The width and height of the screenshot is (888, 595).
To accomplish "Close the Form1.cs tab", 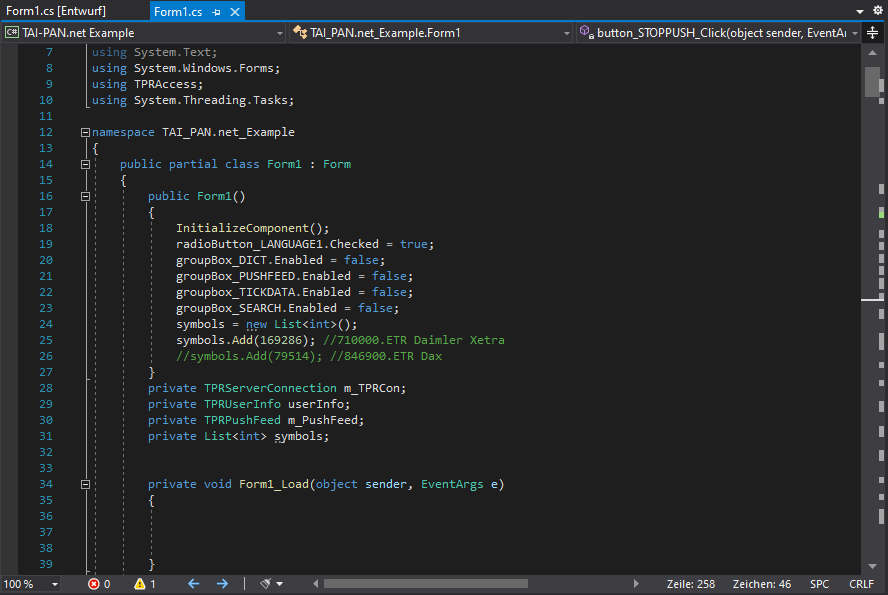I will 235,11.
